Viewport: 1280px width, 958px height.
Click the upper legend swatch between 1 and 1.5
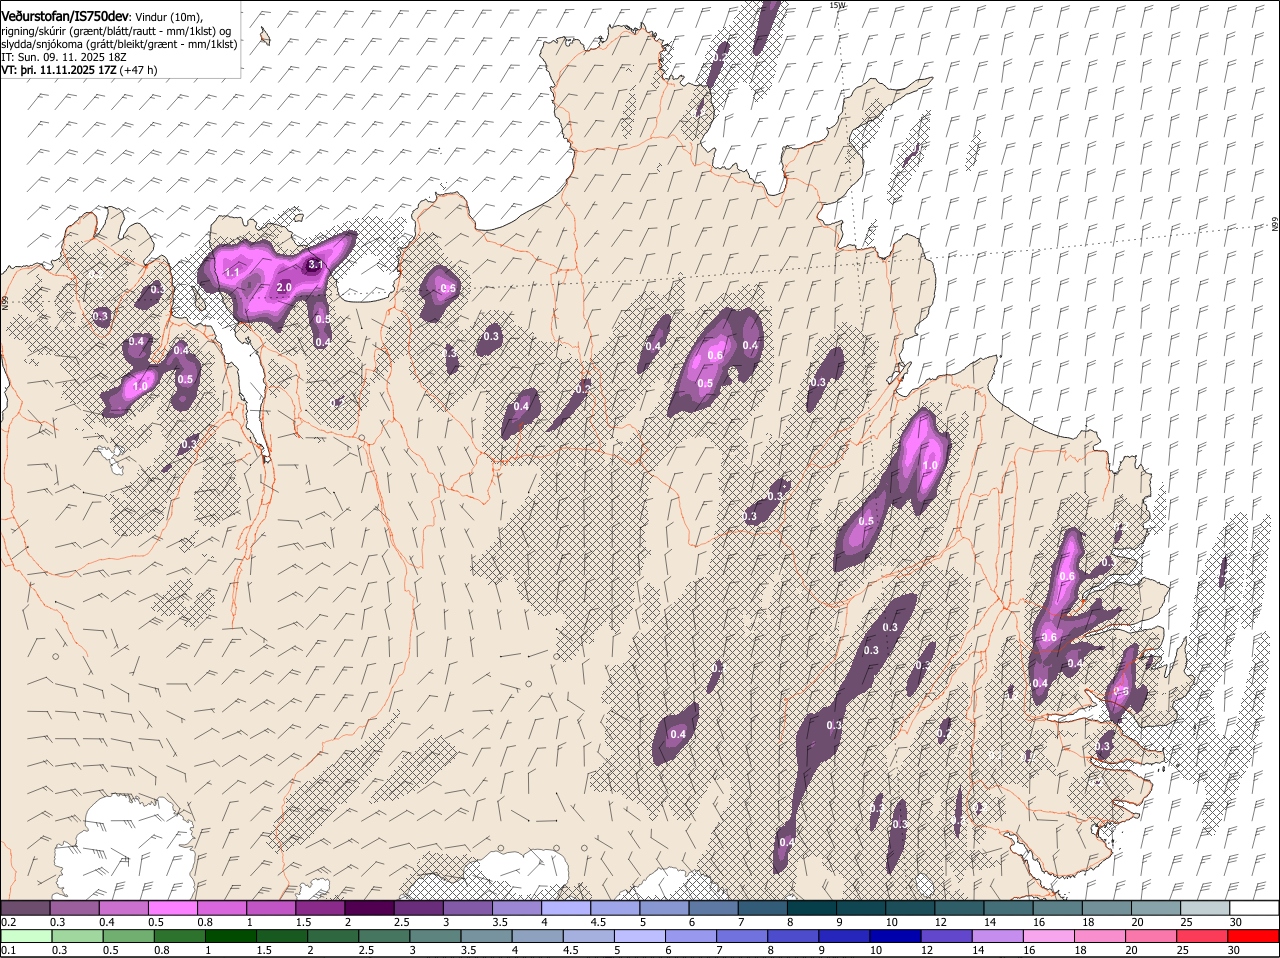pos(271,907)
